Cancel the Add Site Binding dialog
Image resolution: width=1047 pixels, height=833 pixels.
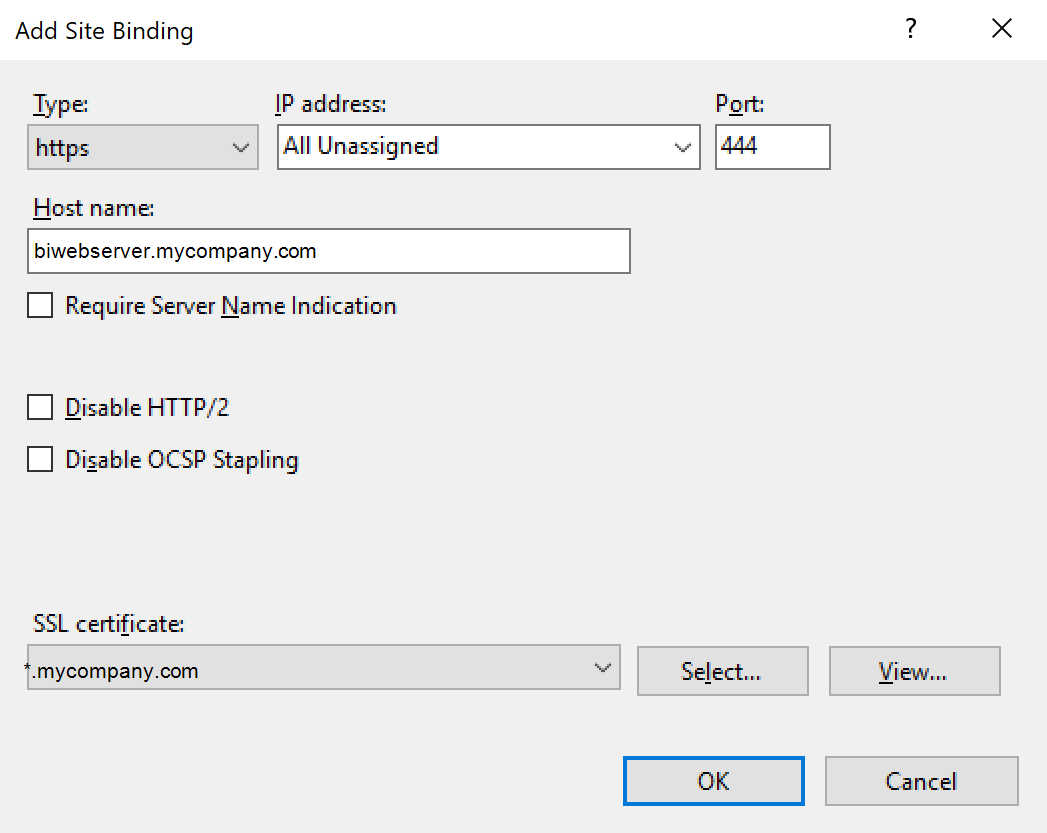(x=921, y=781)
